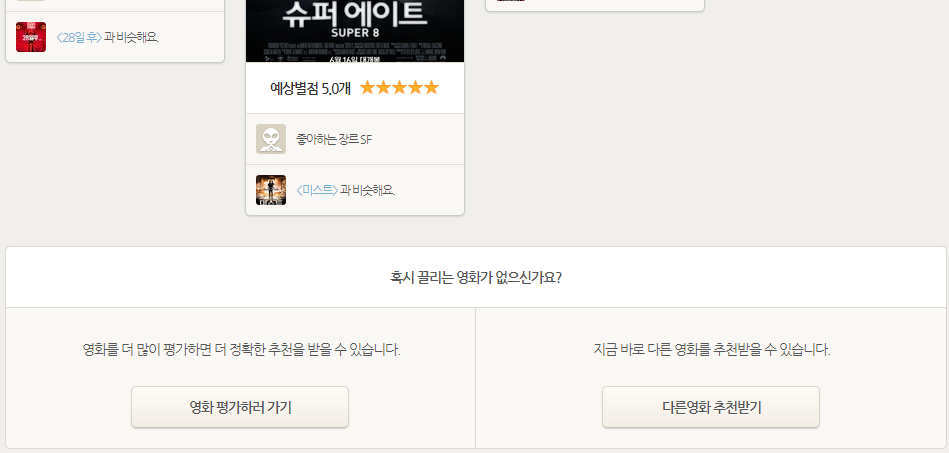Click the 예상별점 5.0개 rating label
The width and height of the screenshot is (949, 453).
[x=310, y=88]
